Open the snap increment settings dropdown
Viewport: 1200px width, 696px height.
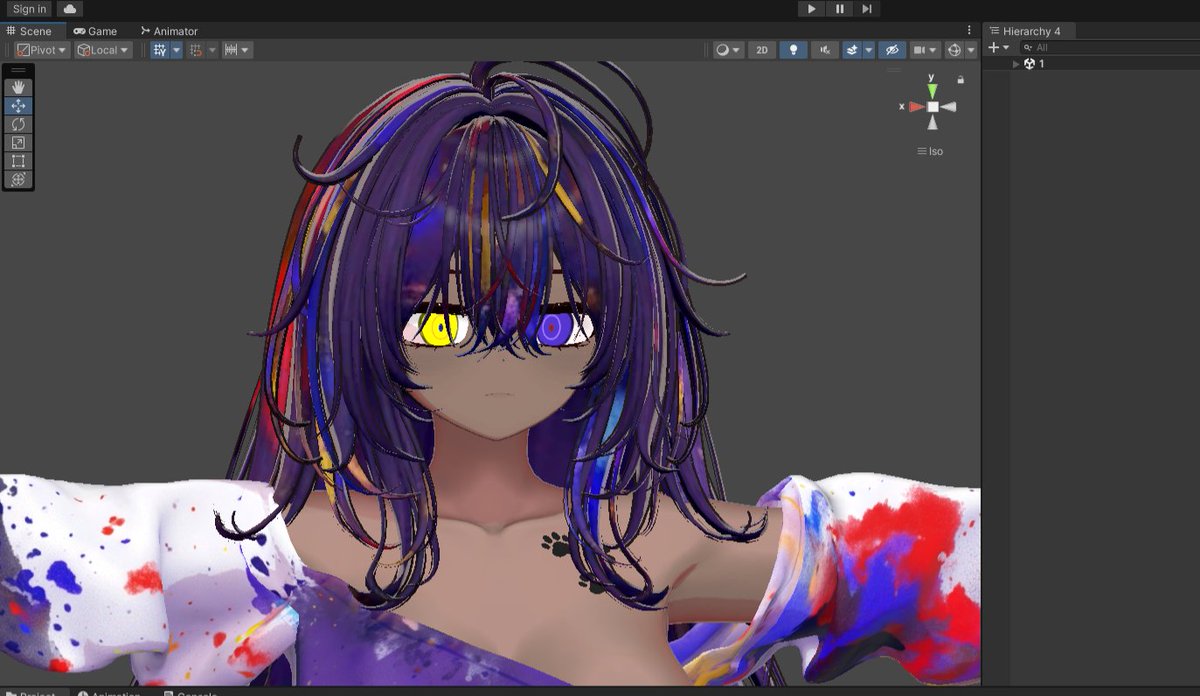tap(237, 50)
